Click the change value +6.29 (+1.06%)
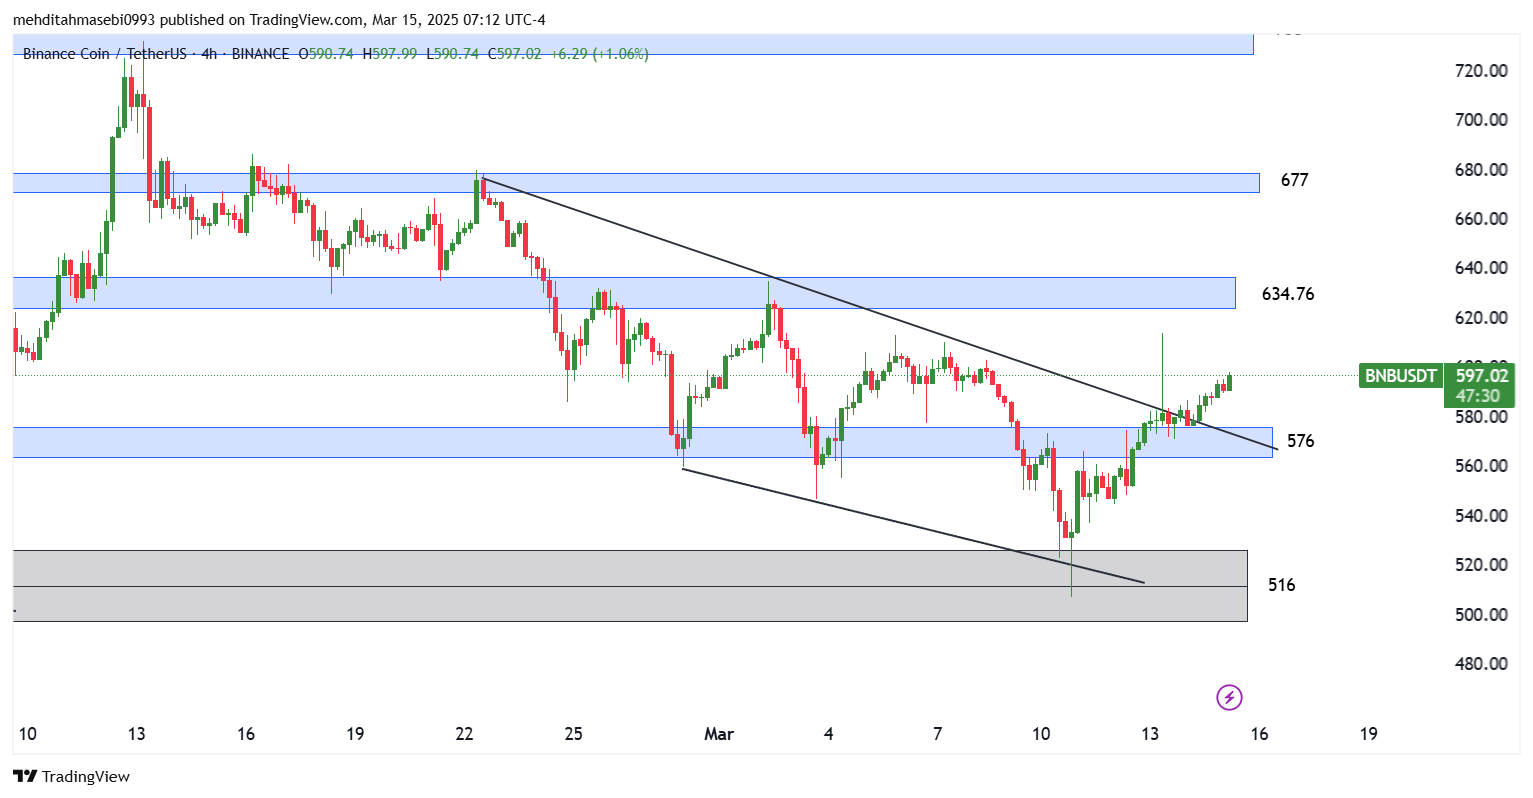1533x798 pixels. (x=600, y=54)
